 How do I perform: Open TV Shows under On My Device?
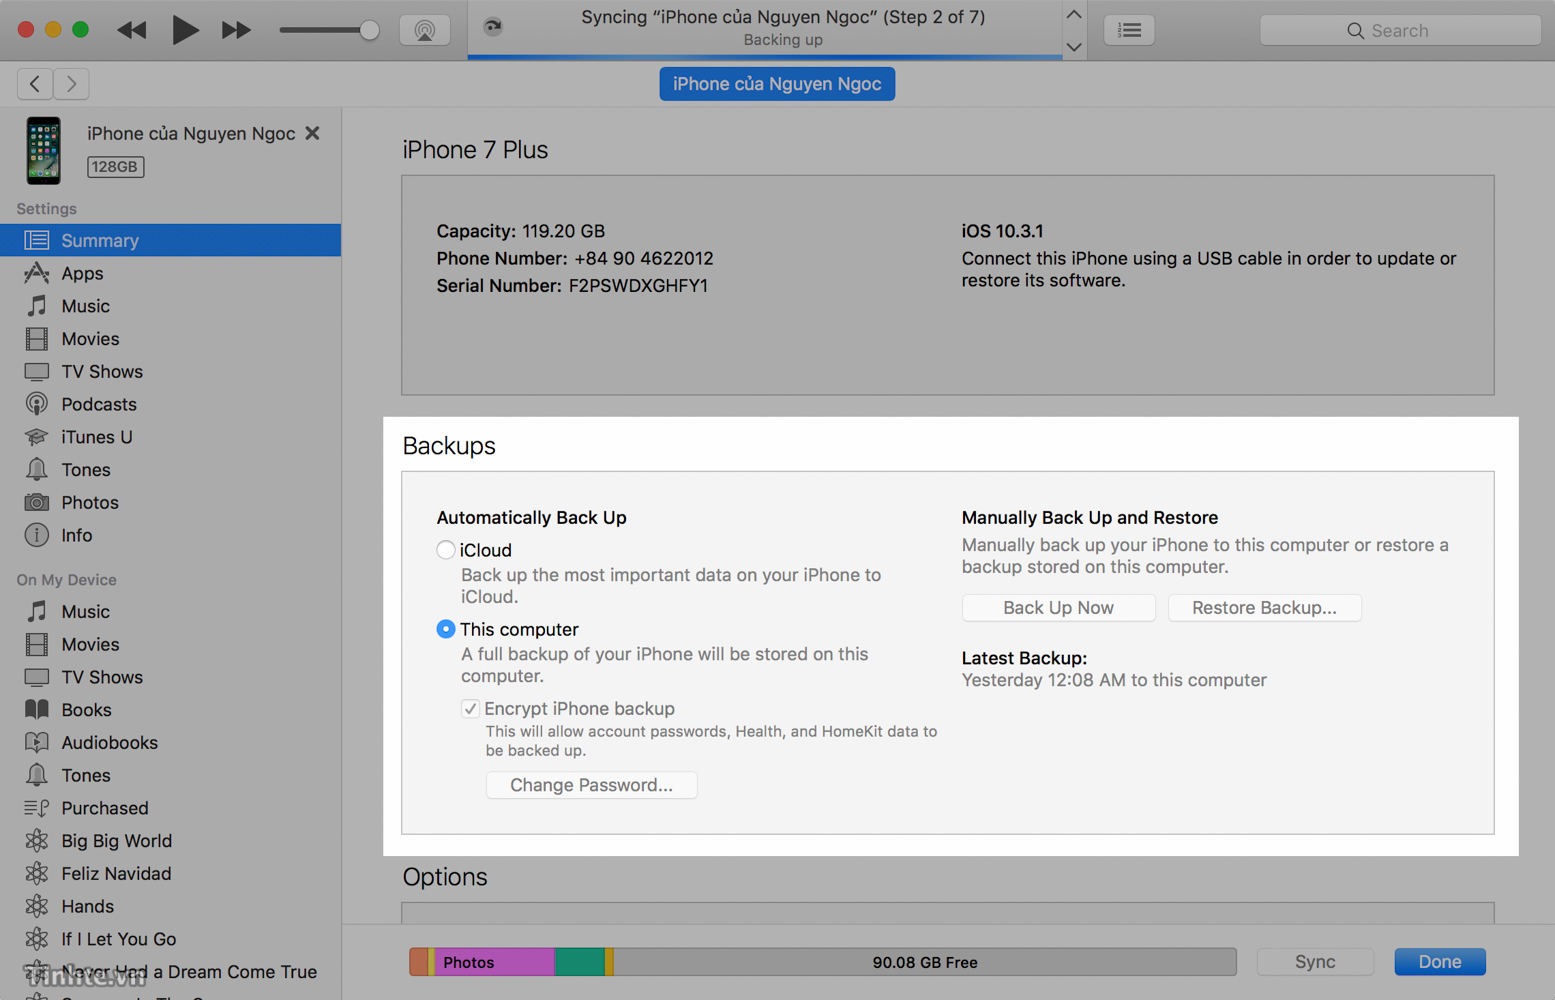tap(170, 677)
